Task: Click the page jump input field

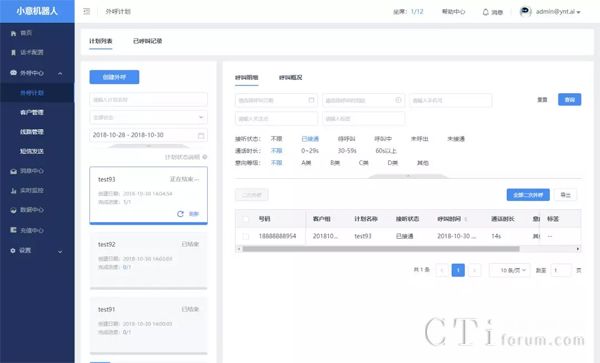Action: (x=561, y=270)
